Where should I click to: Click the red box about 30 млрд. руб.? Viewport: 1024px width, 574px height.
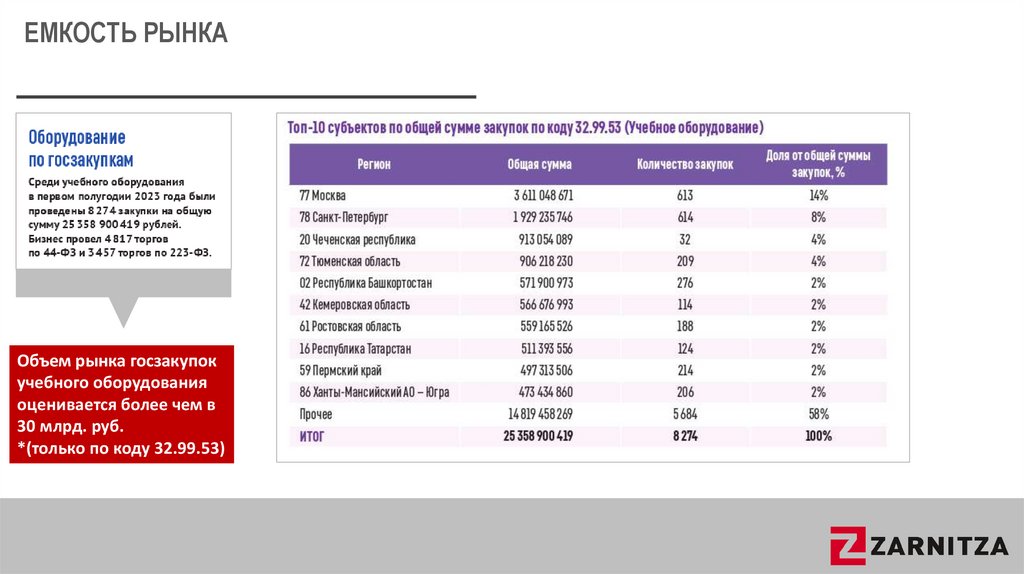coord(121,404)
